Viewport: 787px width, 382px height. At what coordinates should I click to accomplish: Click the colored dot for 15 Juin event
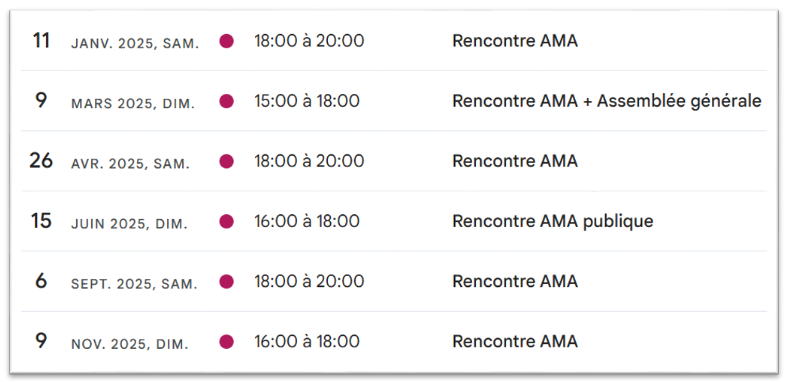point(226,221)
